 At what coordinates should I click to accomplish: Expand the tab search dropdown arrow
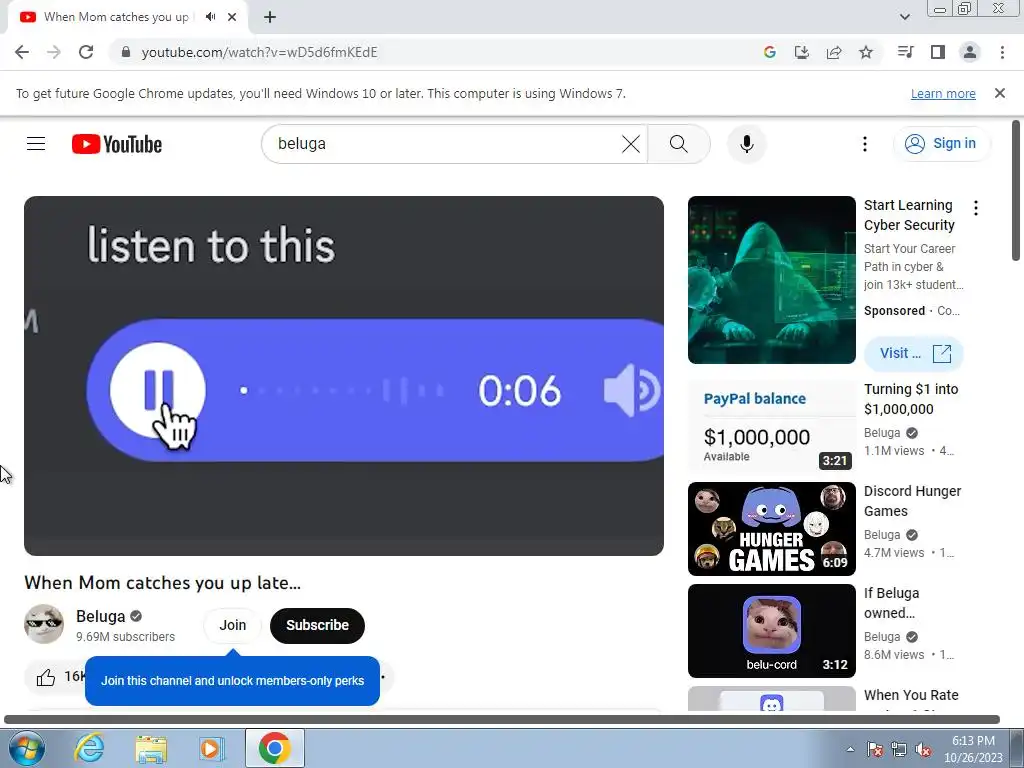tap(904, 17)
